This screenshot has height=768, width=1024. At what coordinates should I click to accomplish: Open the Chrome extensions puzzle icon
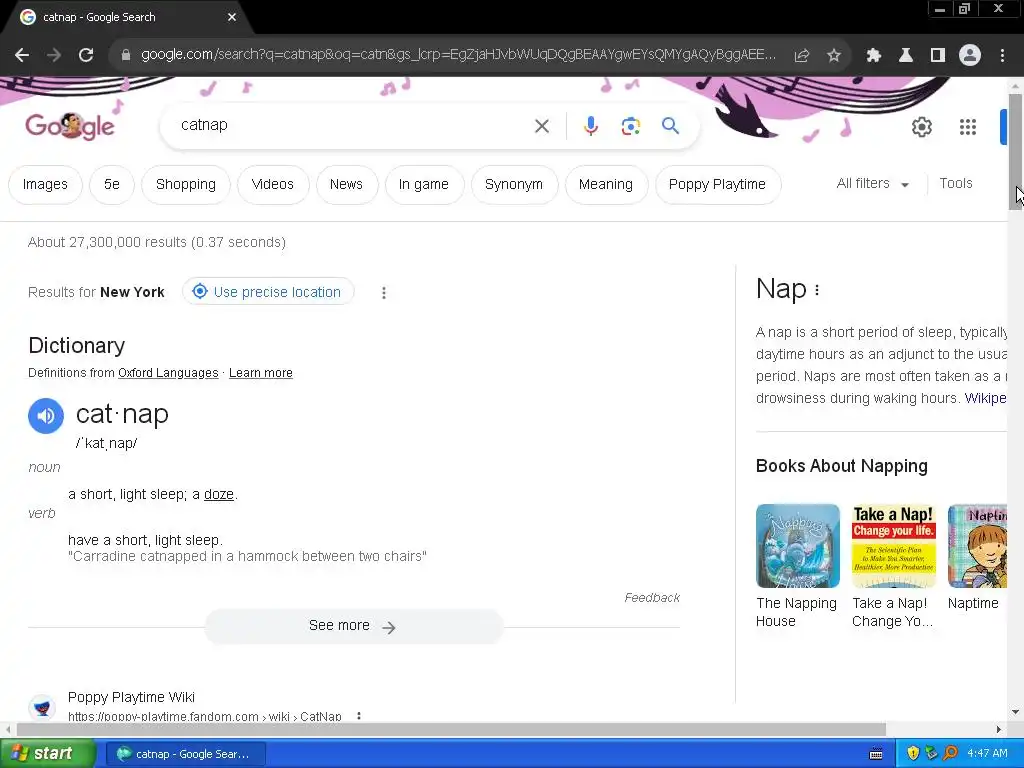(874, 56)
